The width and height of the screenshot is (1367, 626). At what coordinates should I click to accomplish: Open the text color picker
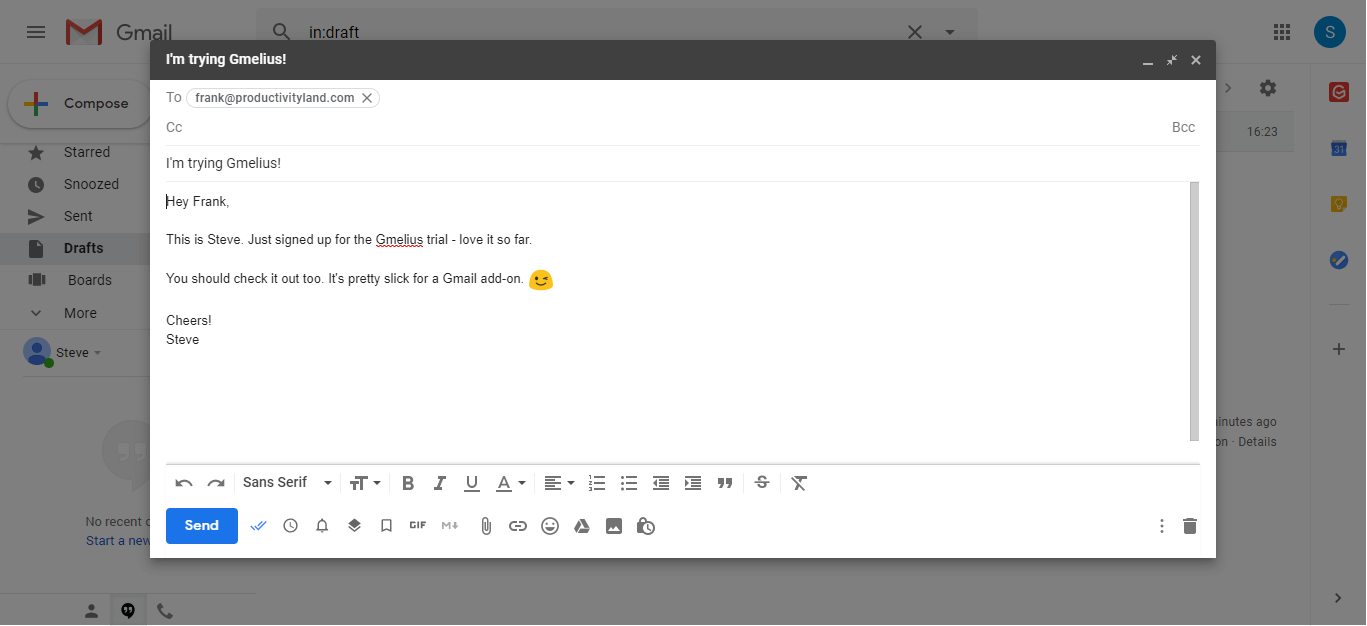click(510, 483)
